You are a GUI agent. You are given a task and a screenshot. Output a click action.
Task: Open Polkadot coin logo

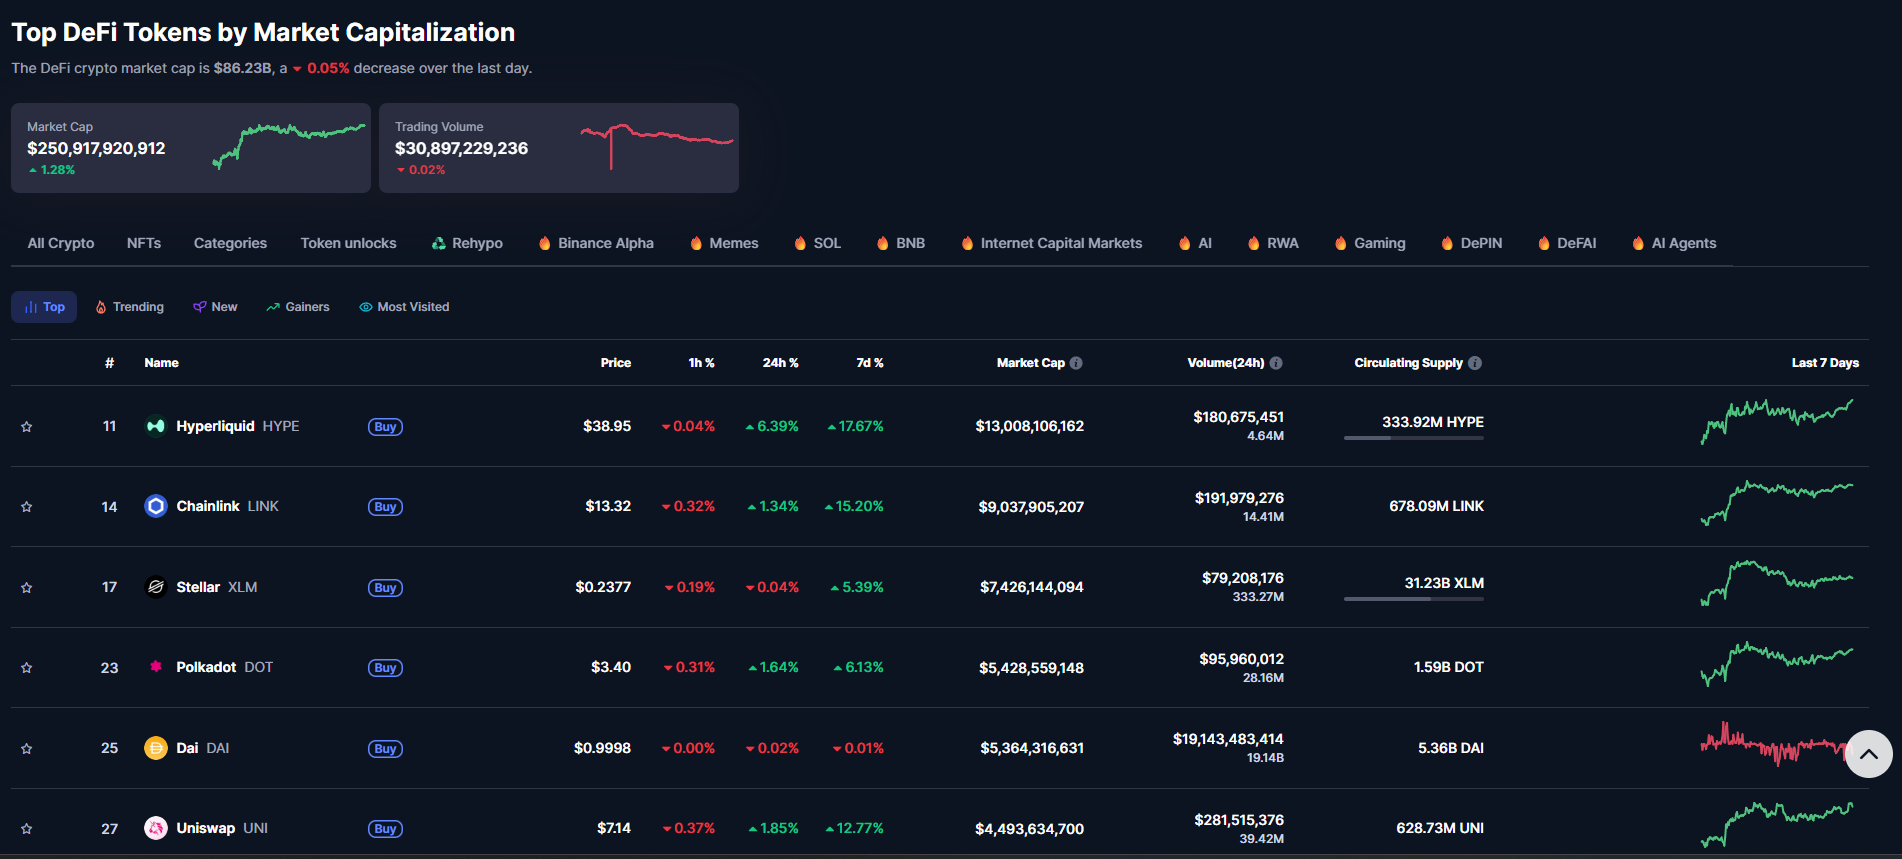156,667
